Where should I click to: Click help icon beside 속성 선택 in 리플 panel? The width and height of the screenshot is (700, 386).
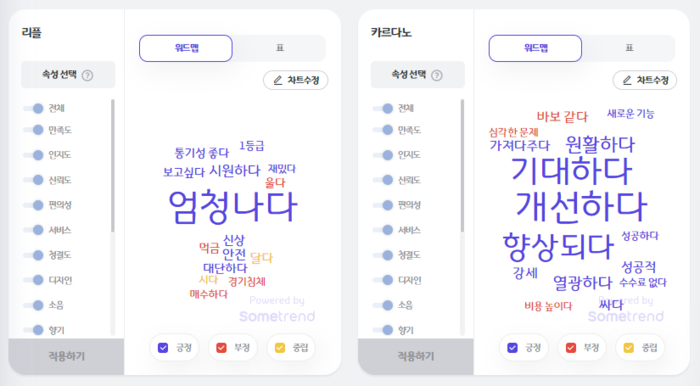(88, 75)
